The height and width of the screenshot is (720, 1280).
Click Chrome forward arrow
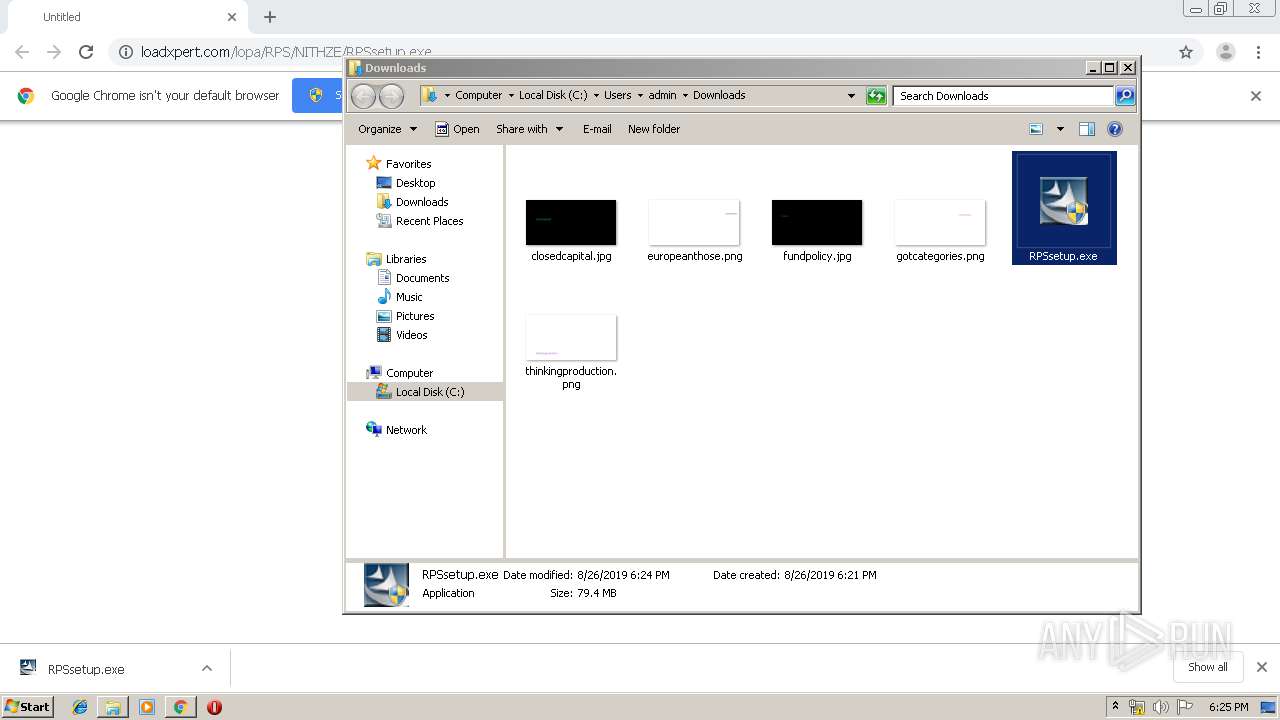54,52
